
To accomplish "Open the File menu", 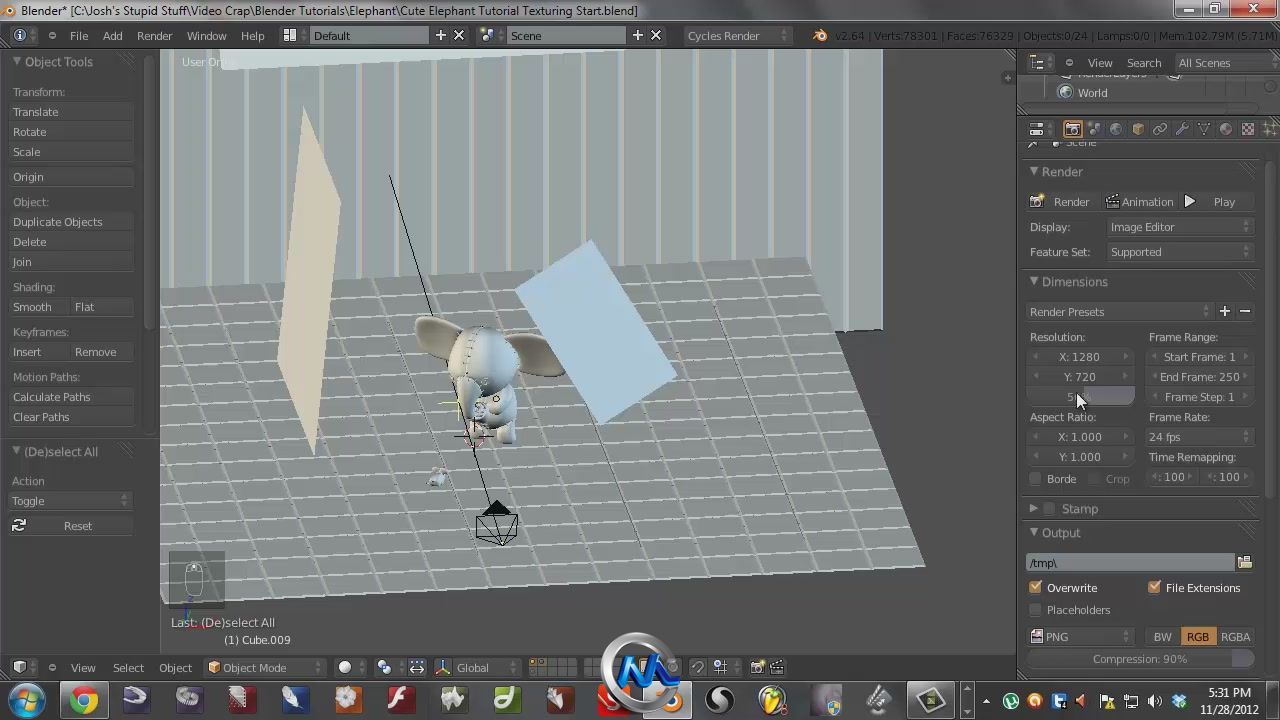I will pyautogui.click(x=78, y=35).
